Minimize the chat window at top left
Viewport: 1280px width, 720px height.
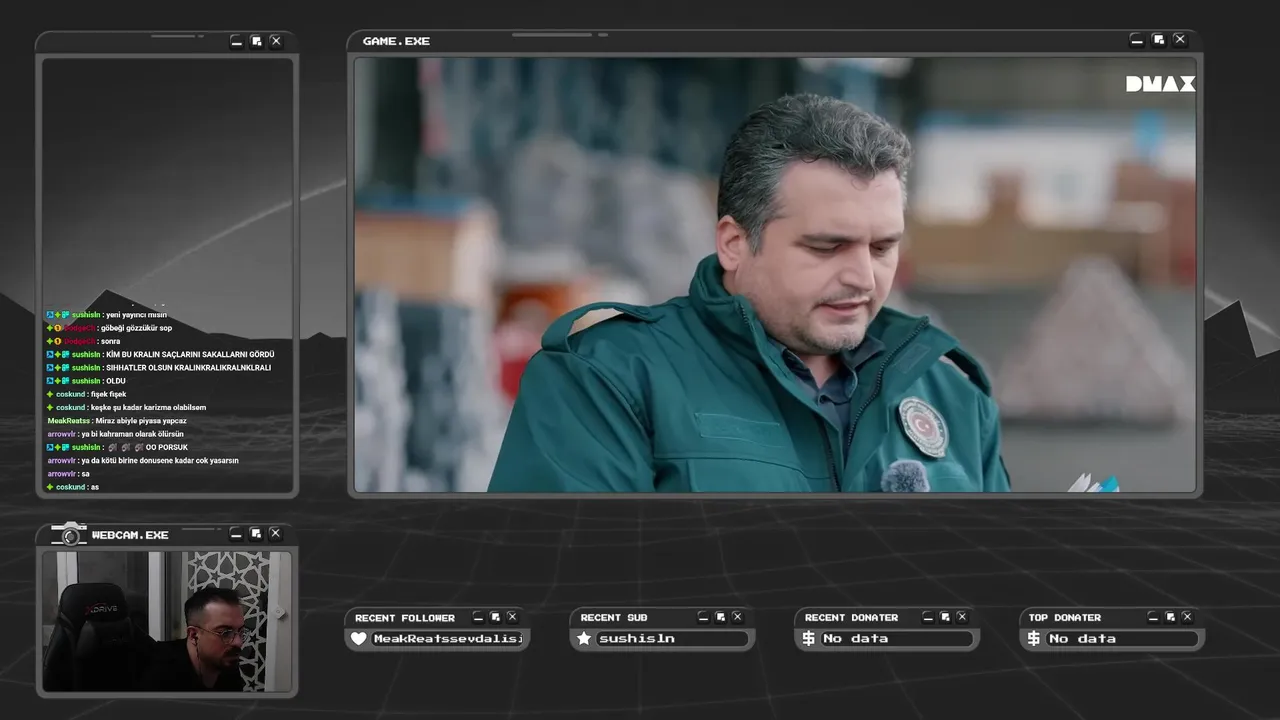[x=236, y=41]
